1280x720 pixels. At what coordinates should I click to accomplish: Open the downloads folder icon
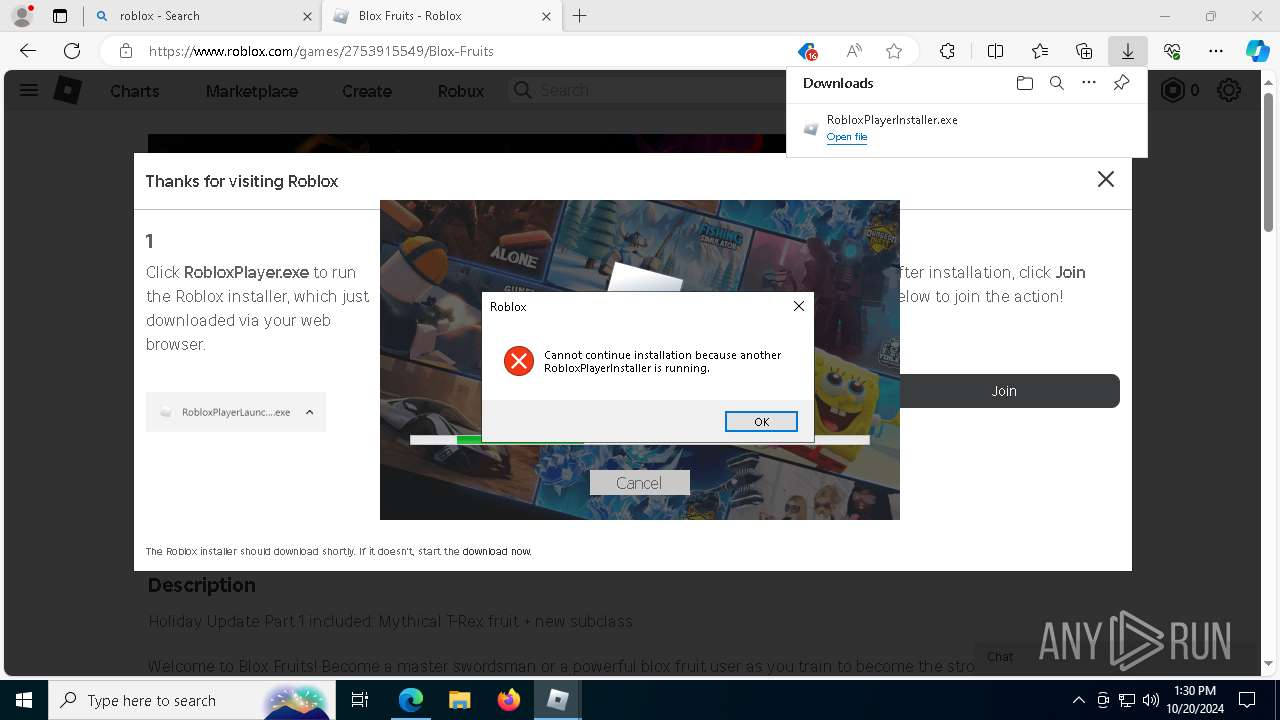pos(1024,83)
